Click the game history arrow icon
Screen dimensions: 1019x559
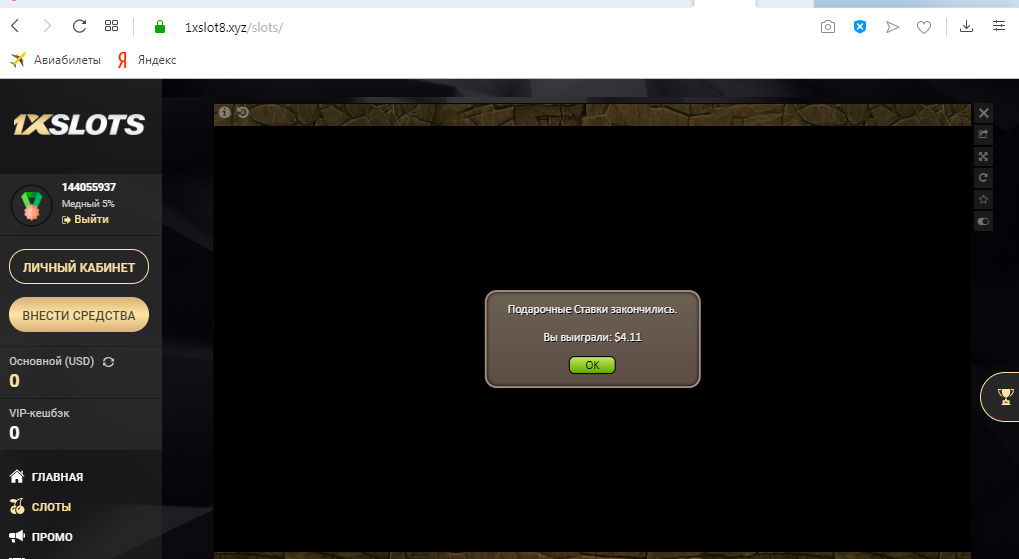coord(242,112)
